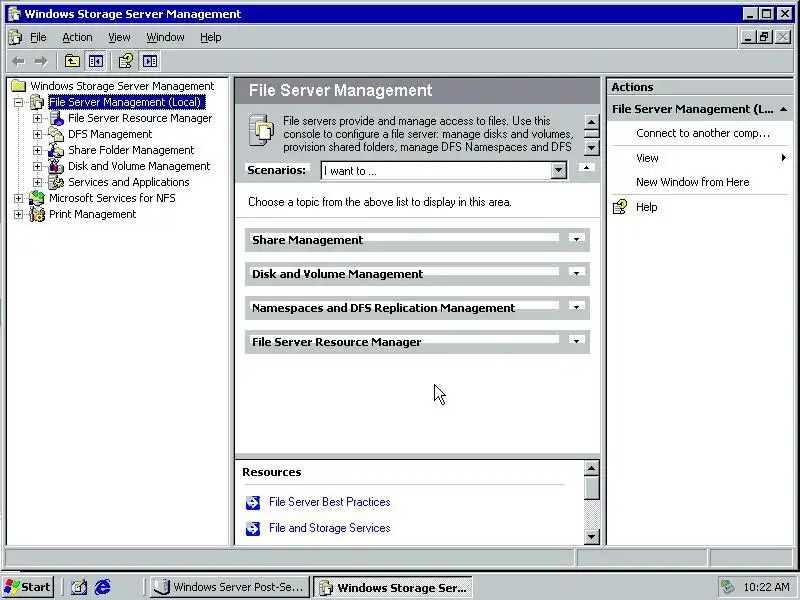The width and height of the screenshot is (800, 600).
Task: Open the Scenarios 'I want to ...' dropdown
Action: coord(559,170)
